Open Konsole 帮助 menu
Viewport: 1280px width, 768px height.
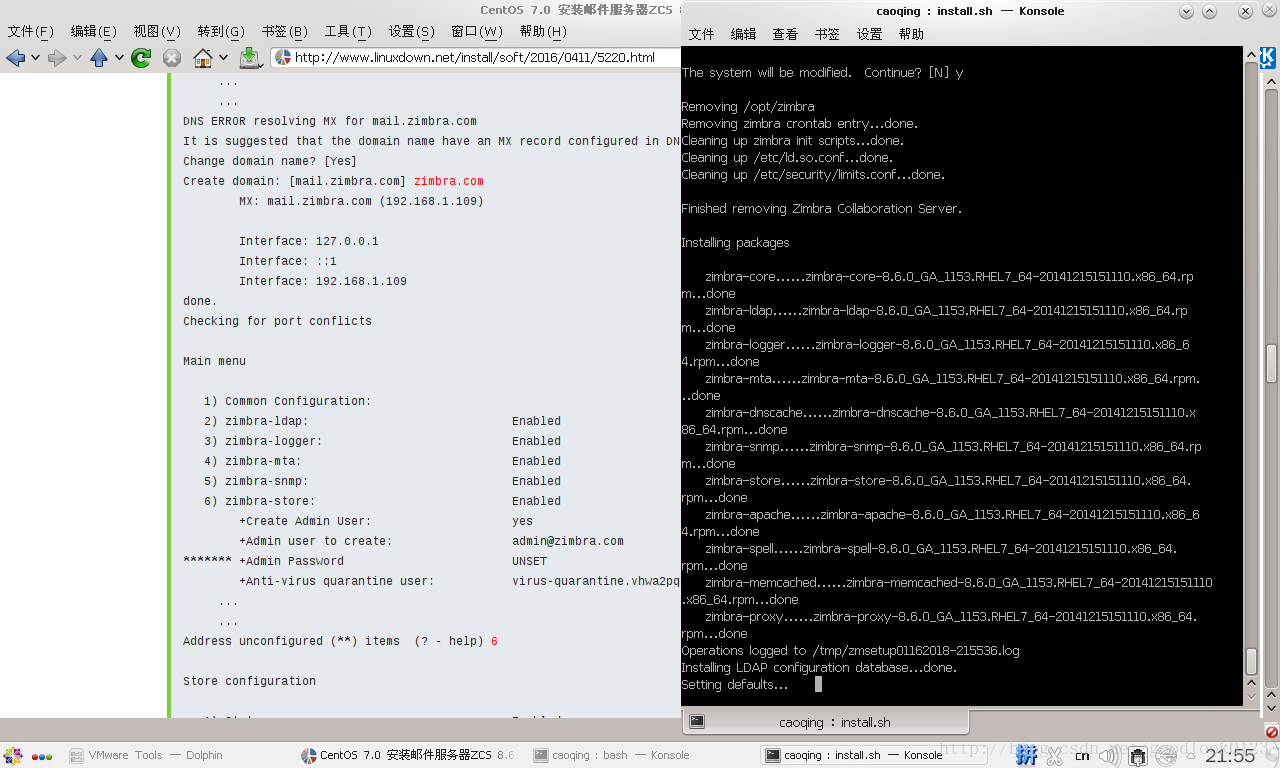coord(911,34)
